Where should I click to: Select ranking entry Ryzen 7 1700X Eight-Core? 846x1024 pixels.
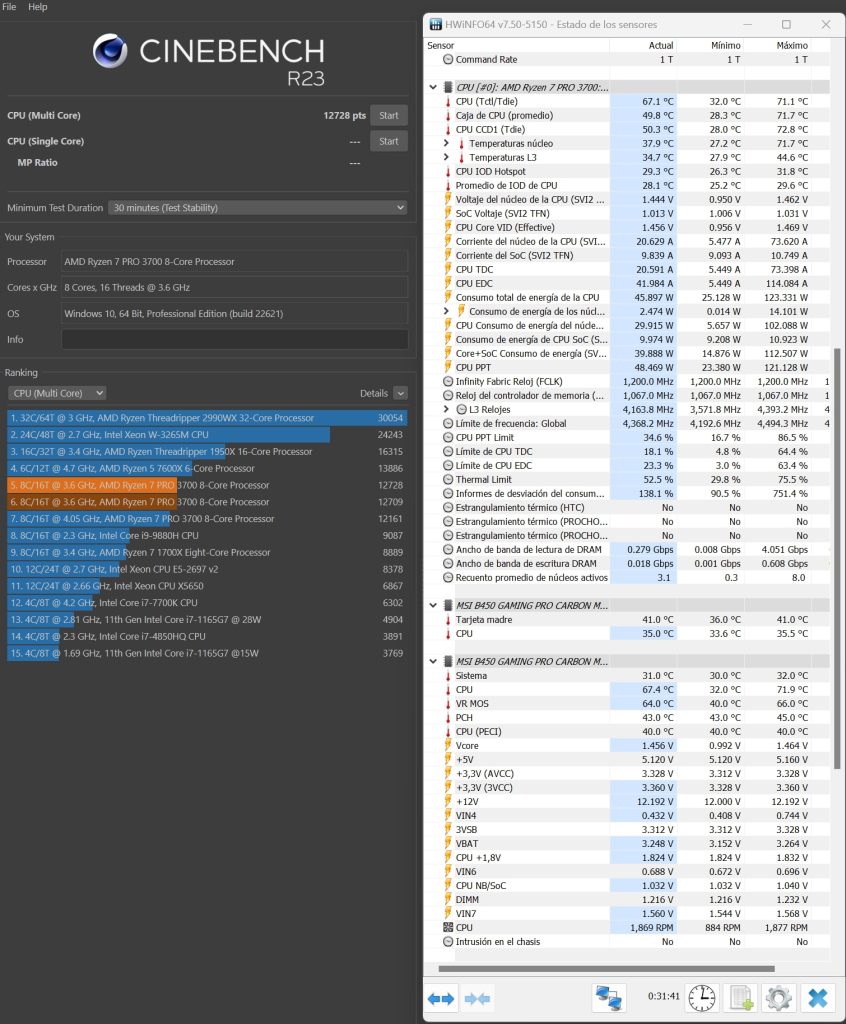click(x=207, y=552)
